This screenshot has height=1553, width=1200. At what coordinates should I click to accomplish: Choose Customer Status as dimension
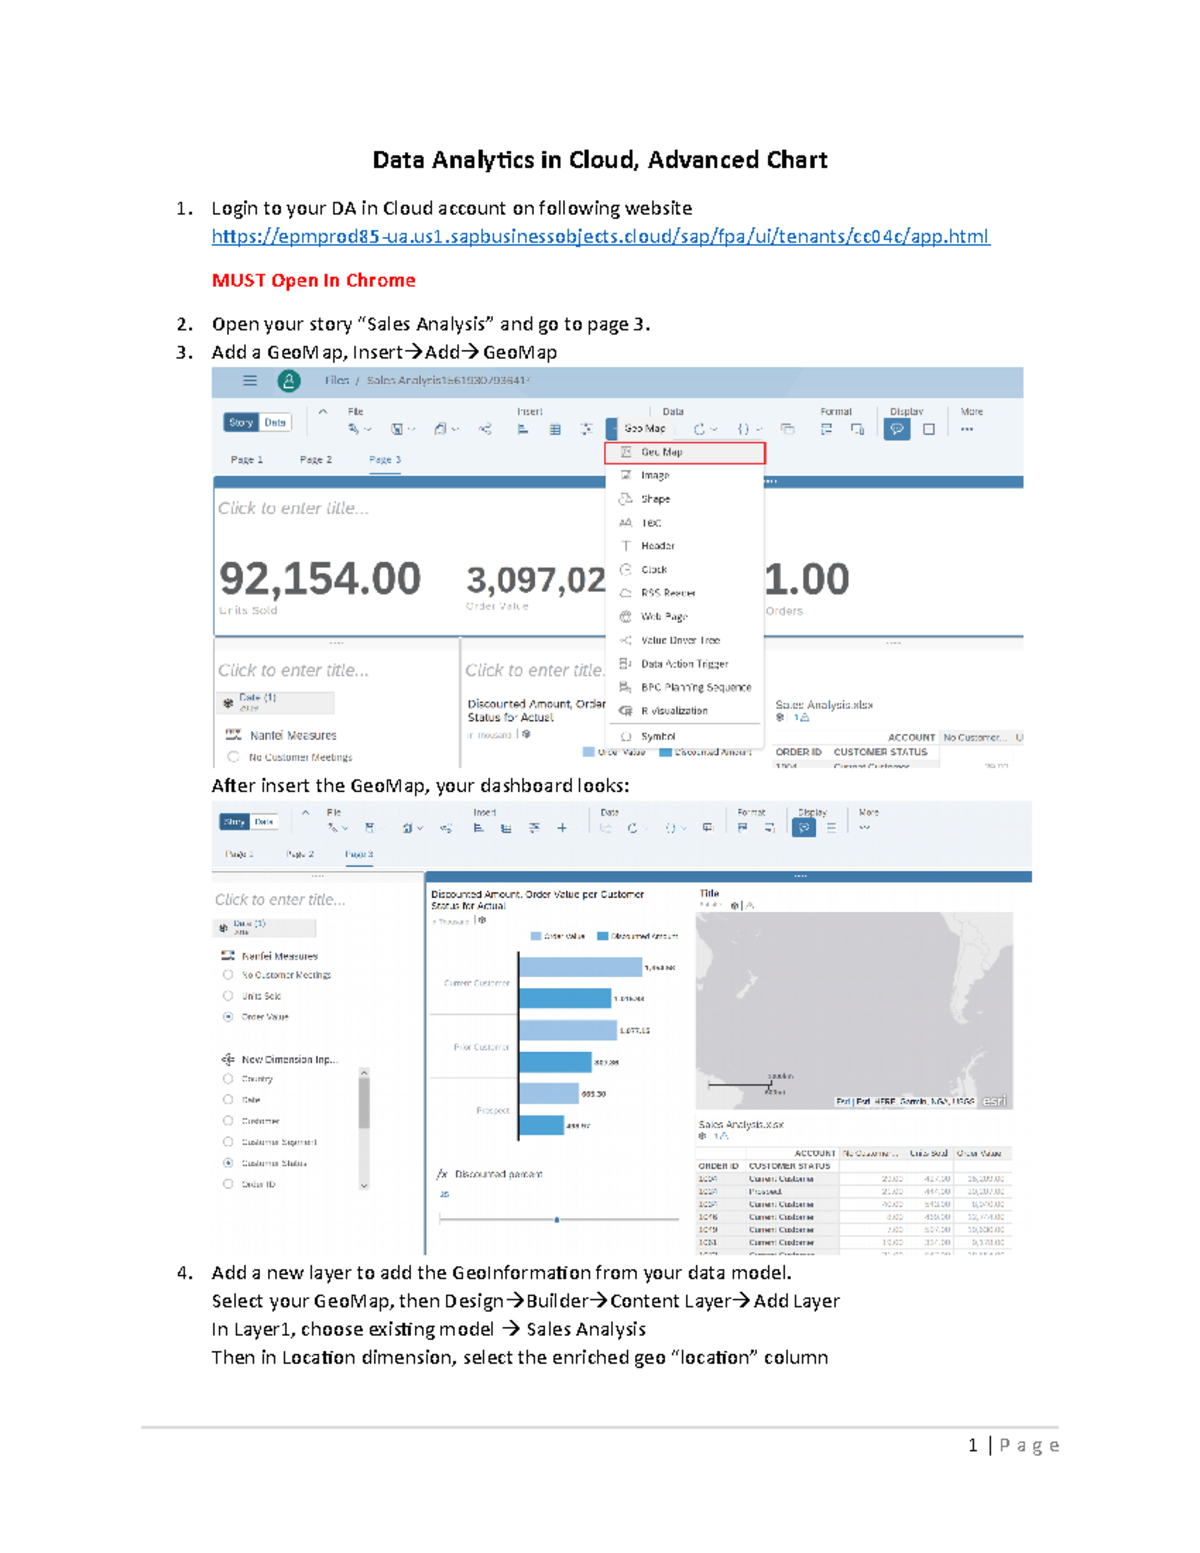coord(227,1163)
